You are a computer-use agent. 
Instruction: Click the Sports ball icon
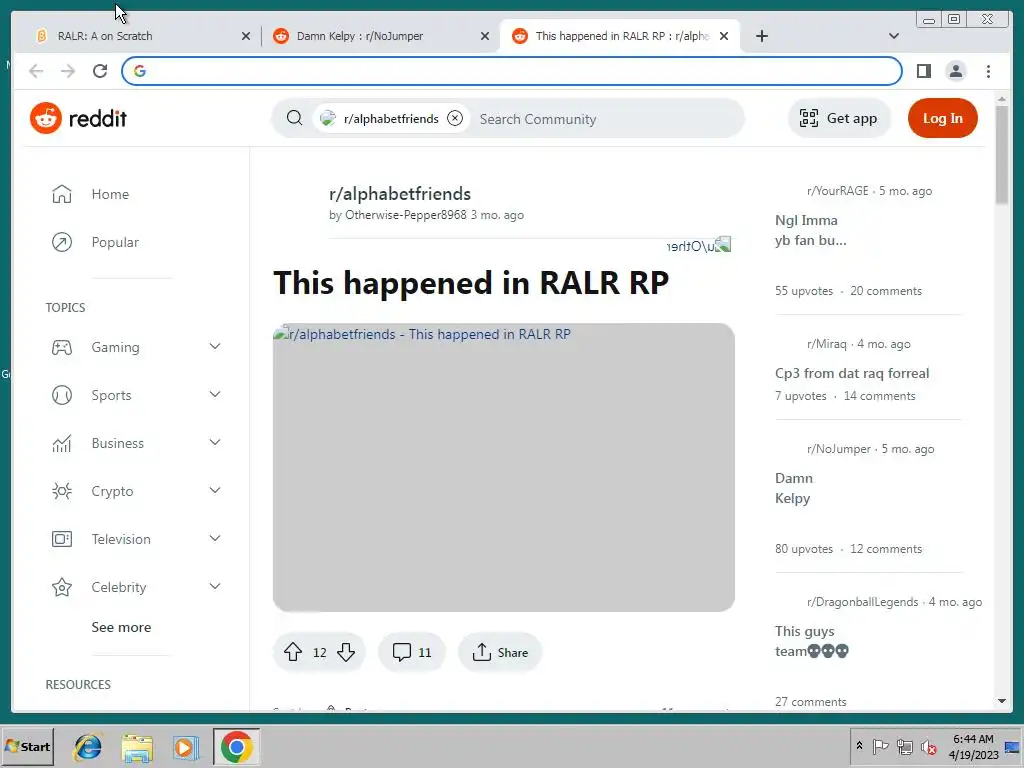[x=62, y=395]
